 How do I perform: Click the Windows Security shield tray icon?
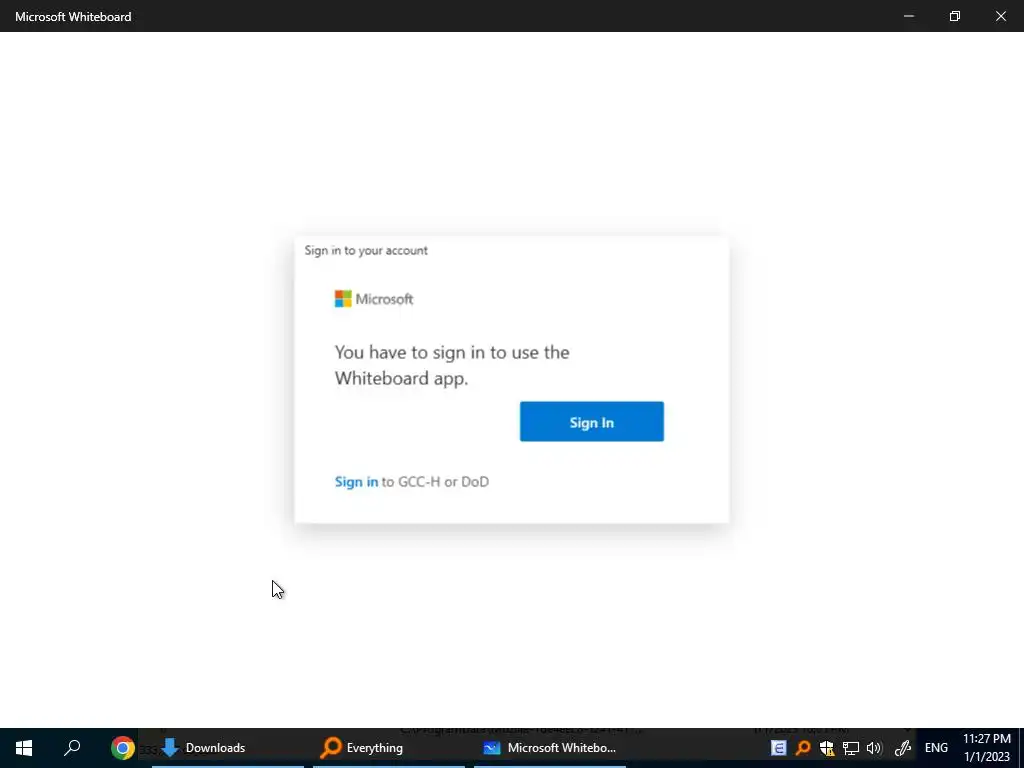coord(827,748)
